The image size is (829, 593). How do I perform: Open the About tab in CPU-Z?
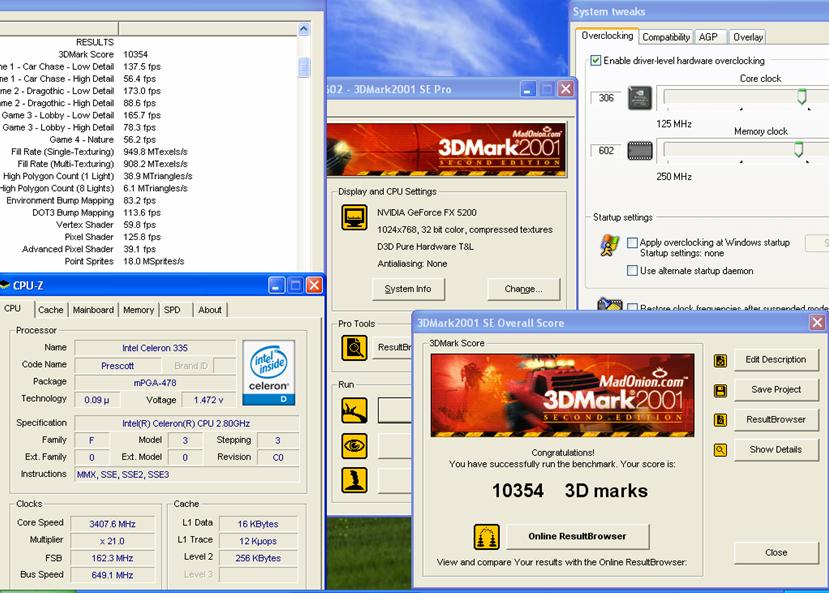click(x=210, y=310)
